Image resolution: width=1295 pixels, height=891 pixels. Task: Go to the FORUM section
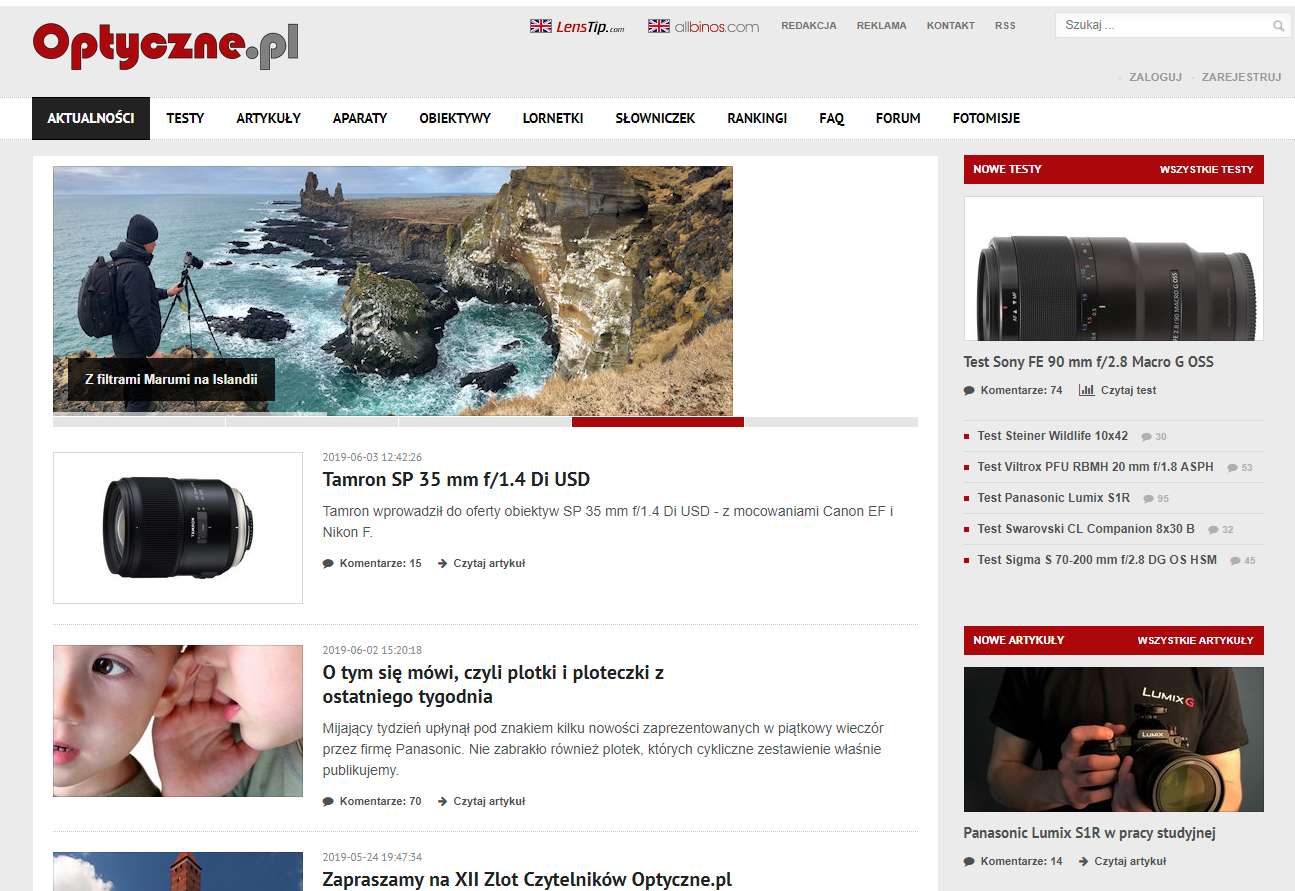click(898, 118)
